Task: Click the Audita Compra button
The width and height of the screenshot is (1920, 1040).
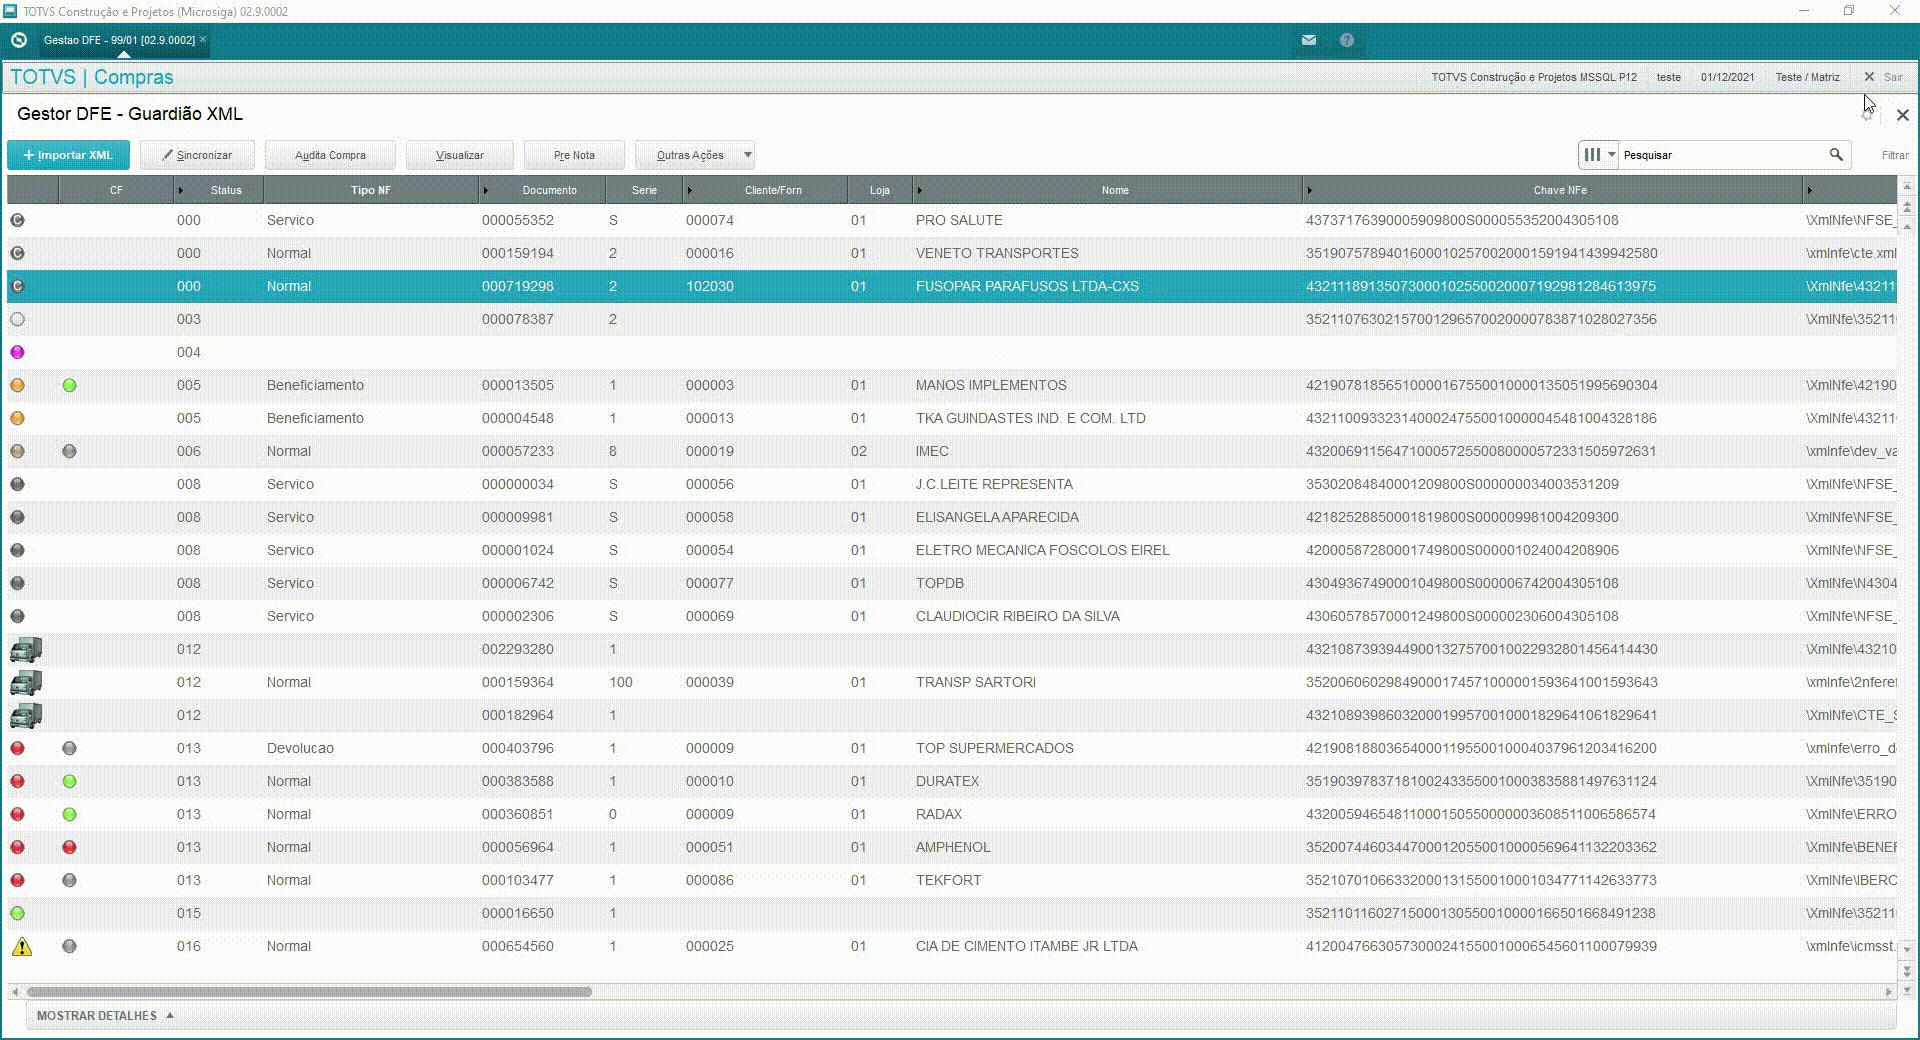Action: click(x=330, y=155)
